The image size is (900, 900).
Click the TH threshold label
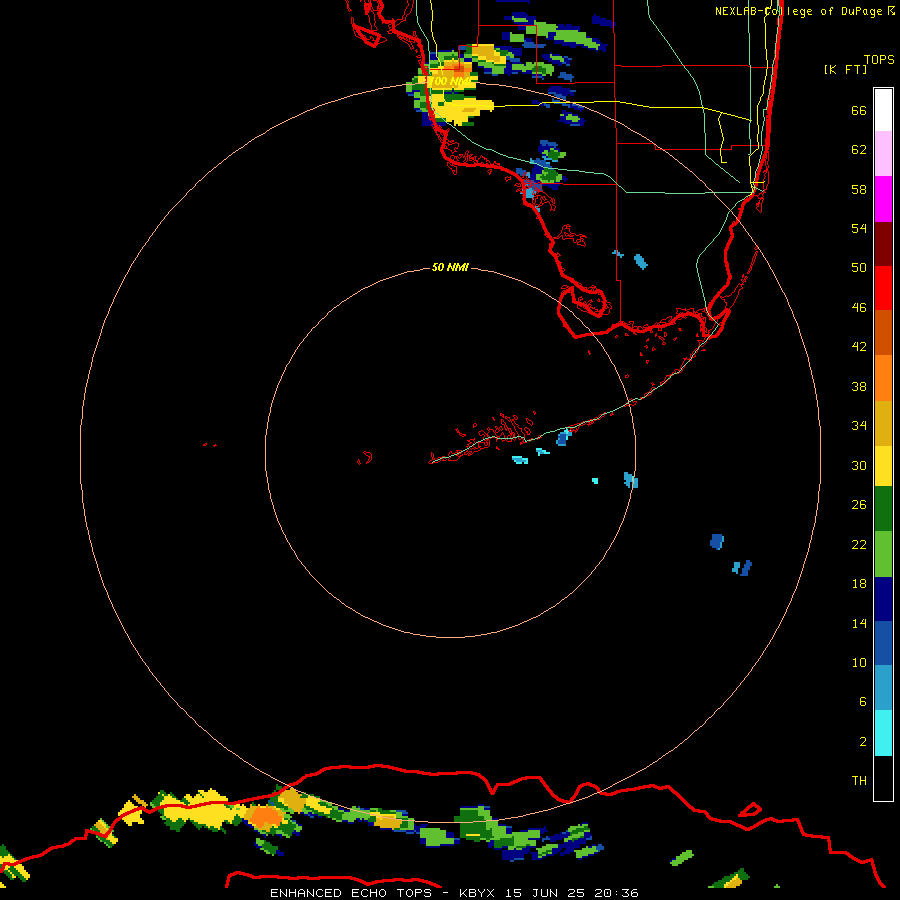(859, 781)
